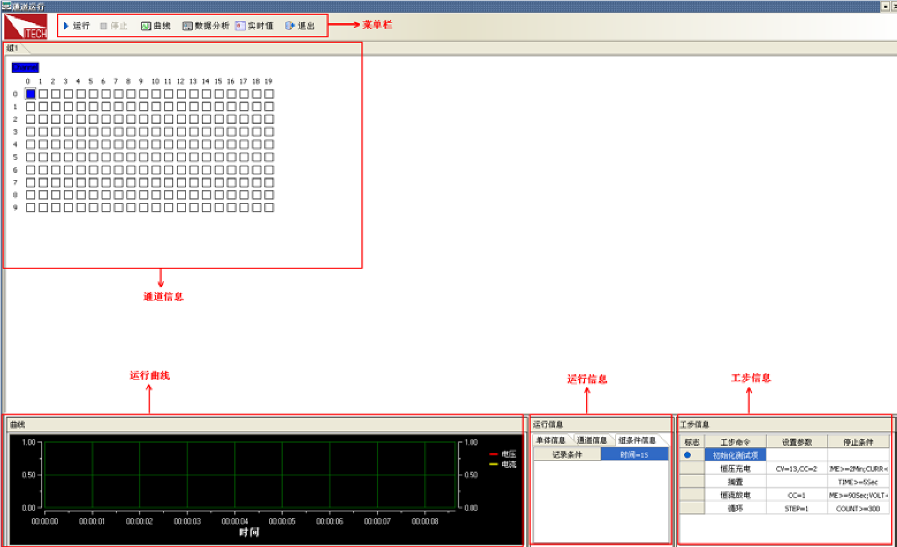Select the 恒压充电 step row
This screenshot has height=547, width=897.
(x=734, y=468)
